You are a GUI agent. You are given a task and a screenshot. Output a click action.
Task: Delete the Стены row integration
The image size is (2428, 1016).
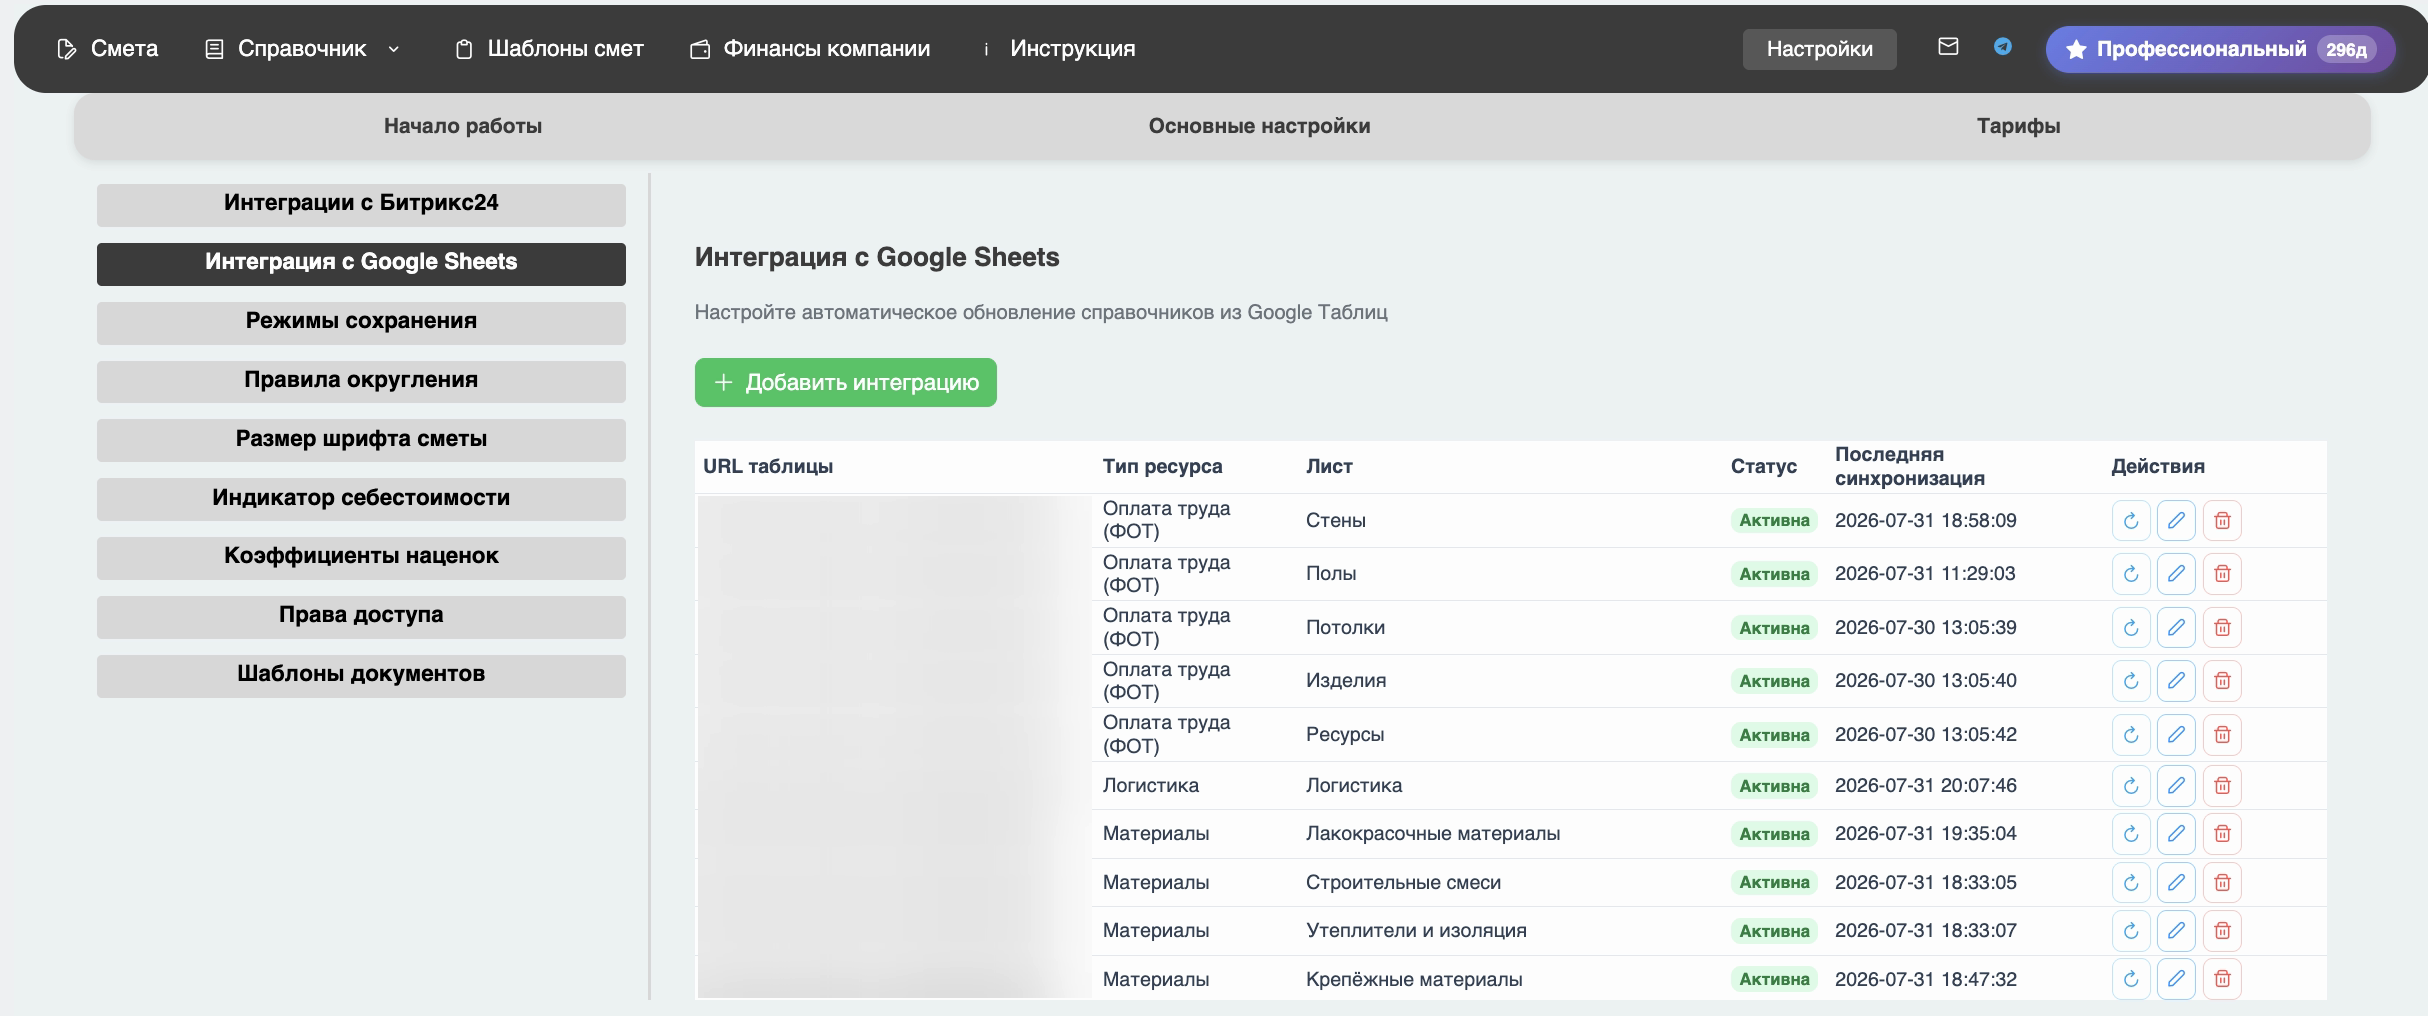click(x=2222, y=520)
